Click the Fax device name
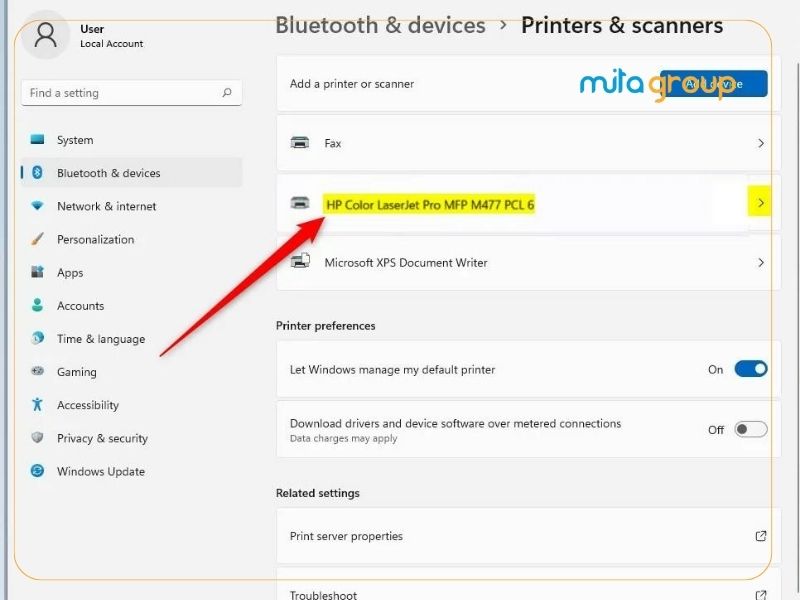The image size is (800, 600). coord(333,143)
